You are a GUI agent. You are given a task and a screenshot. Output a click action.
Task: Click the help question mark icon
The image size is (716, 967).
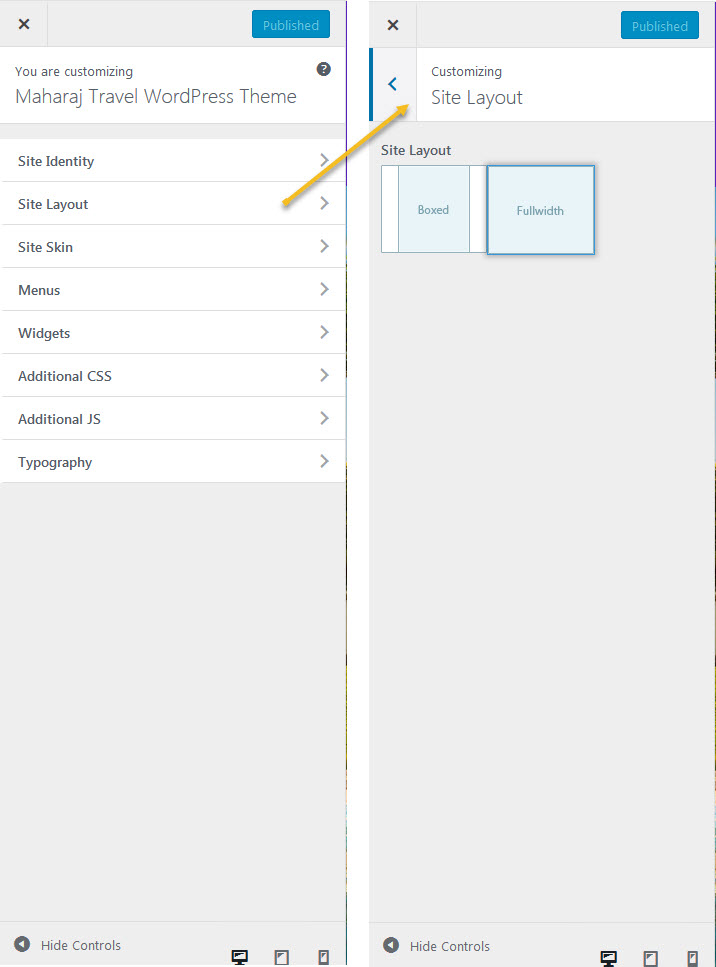click(x=324, y=69)
